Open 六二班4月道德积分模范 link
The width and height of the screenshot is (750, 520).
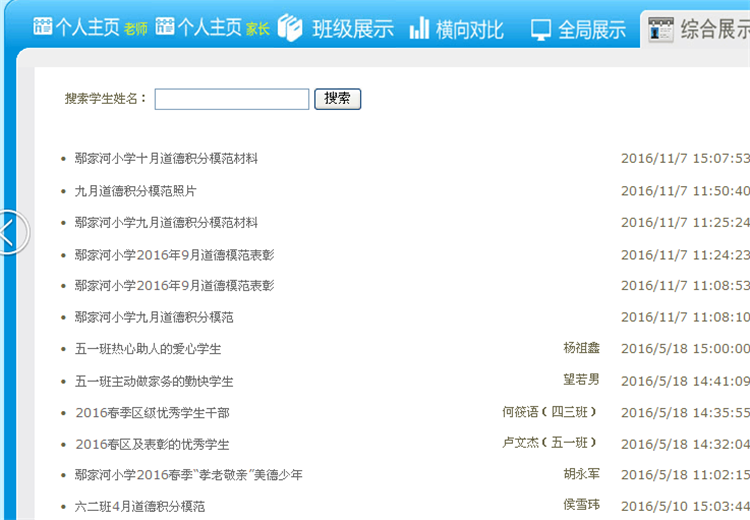click(140, 507)
